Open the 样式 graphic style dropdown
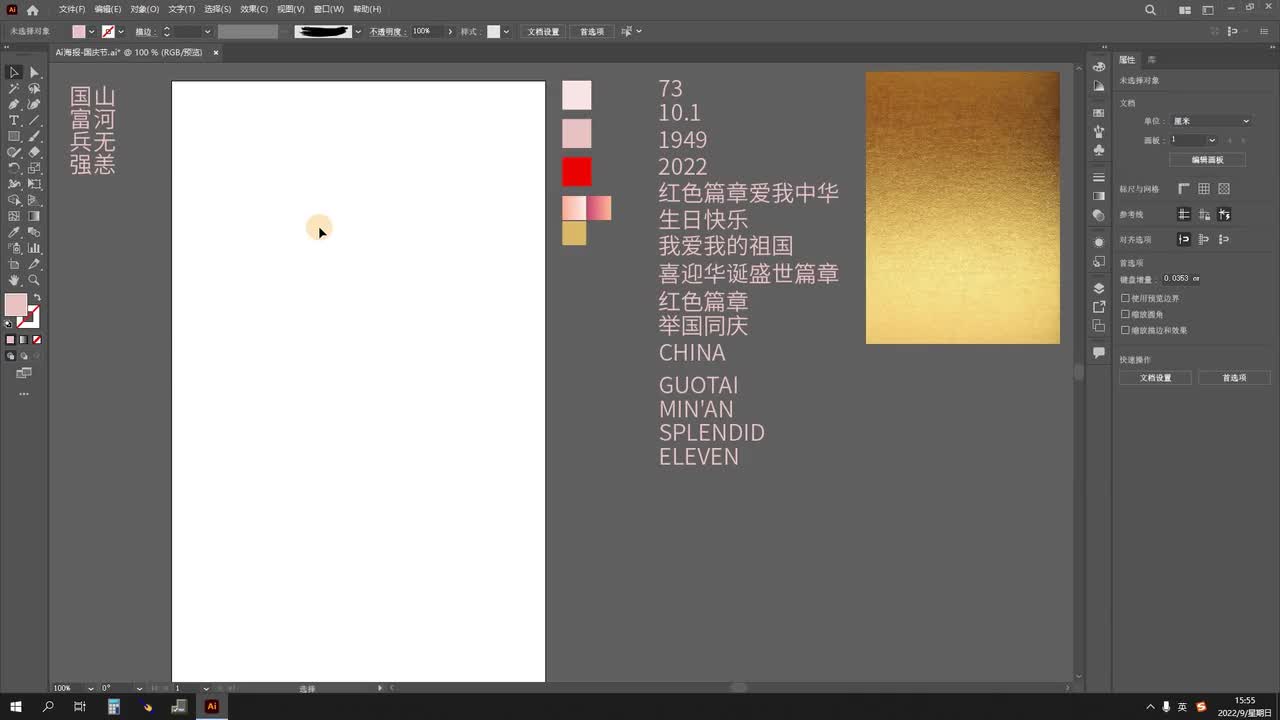1280x720 pixels. pos(506,32)
